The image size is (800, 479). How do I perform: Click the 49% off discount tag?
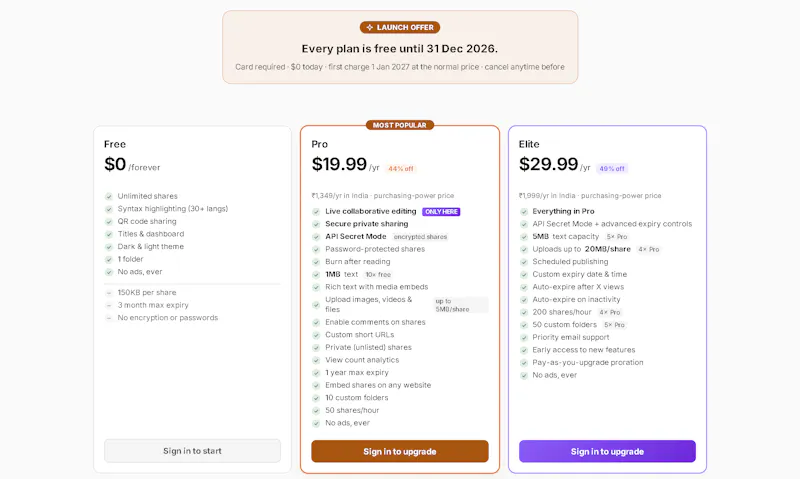612,169
